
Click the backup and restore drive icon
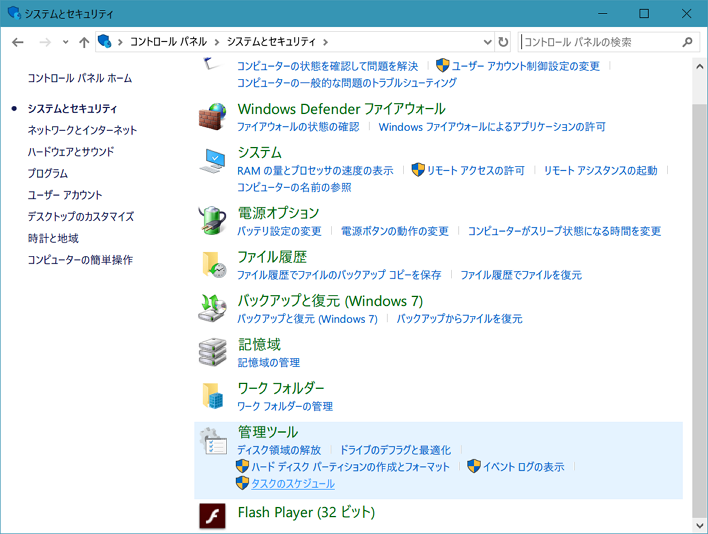212,308
